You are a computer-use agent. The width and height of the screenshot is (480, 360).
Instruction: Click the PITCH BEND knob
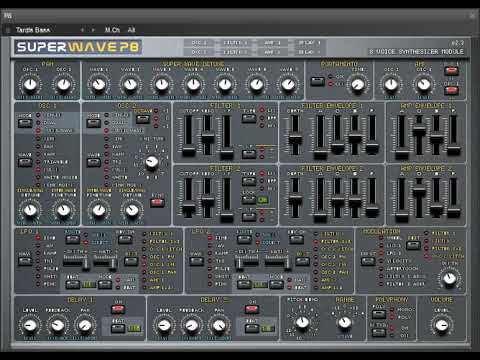(303, 322)
